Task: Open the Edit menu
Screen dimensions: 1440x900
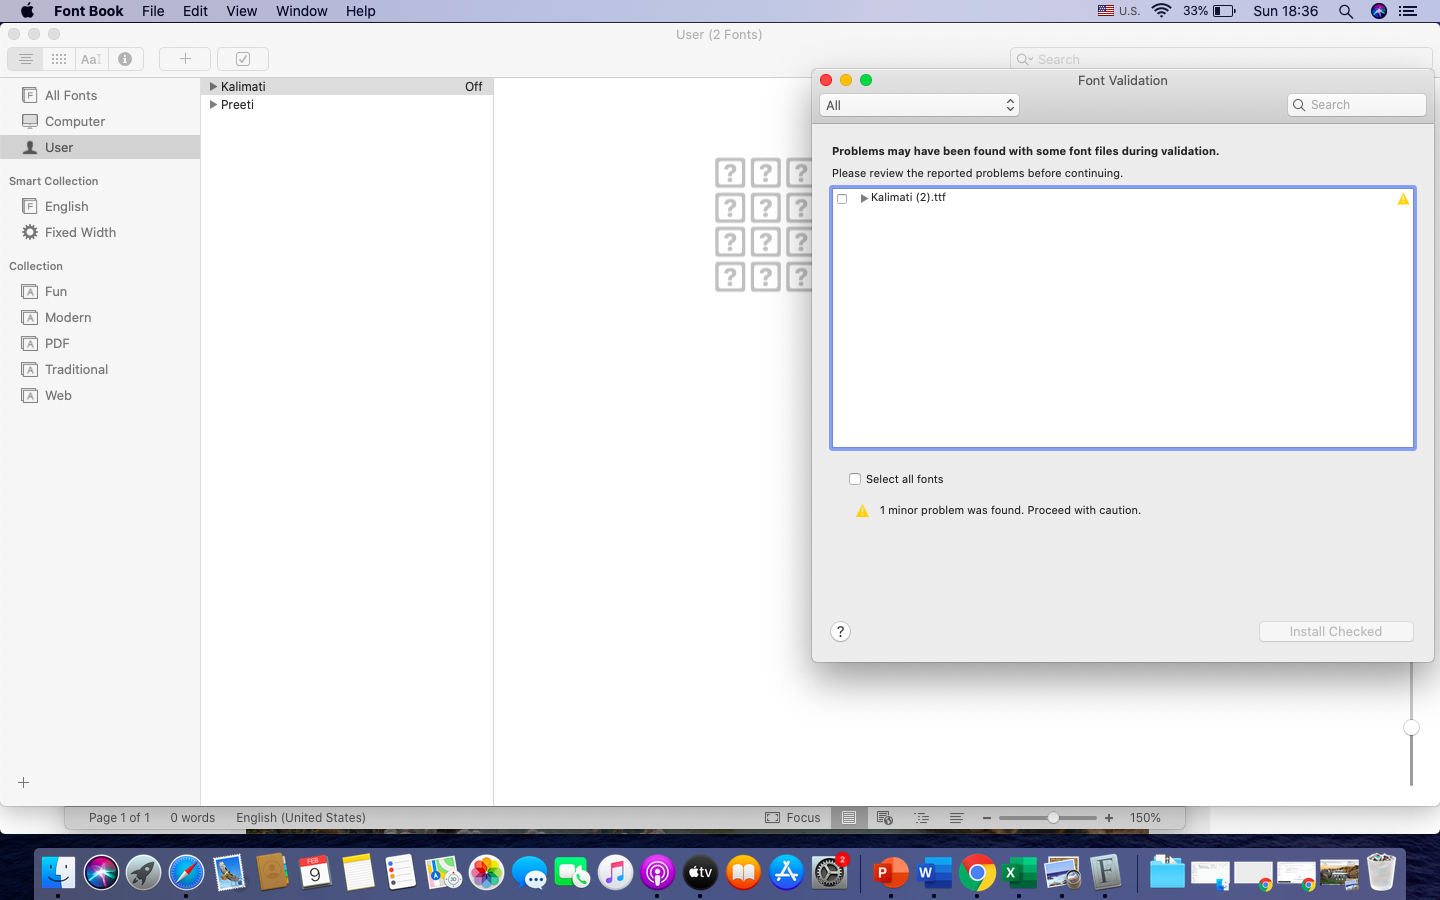Action: [195, 11]
